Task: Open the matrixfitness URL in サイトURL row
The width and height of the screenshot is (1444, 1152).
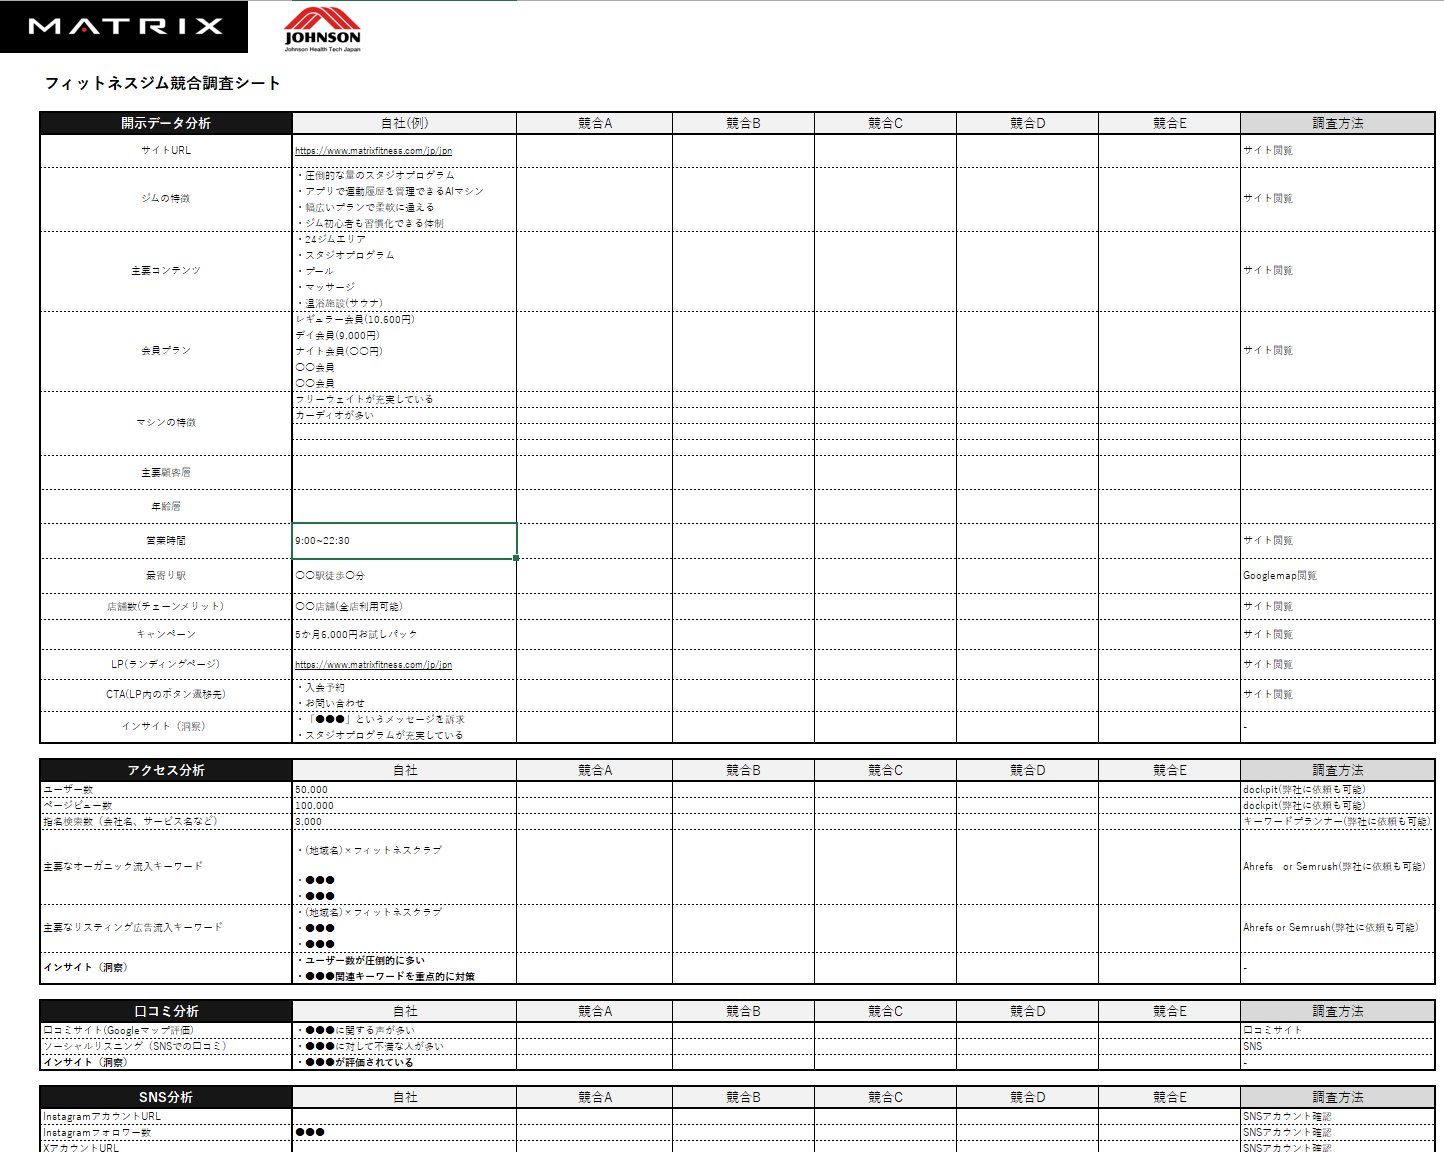Action: point(373,151)
